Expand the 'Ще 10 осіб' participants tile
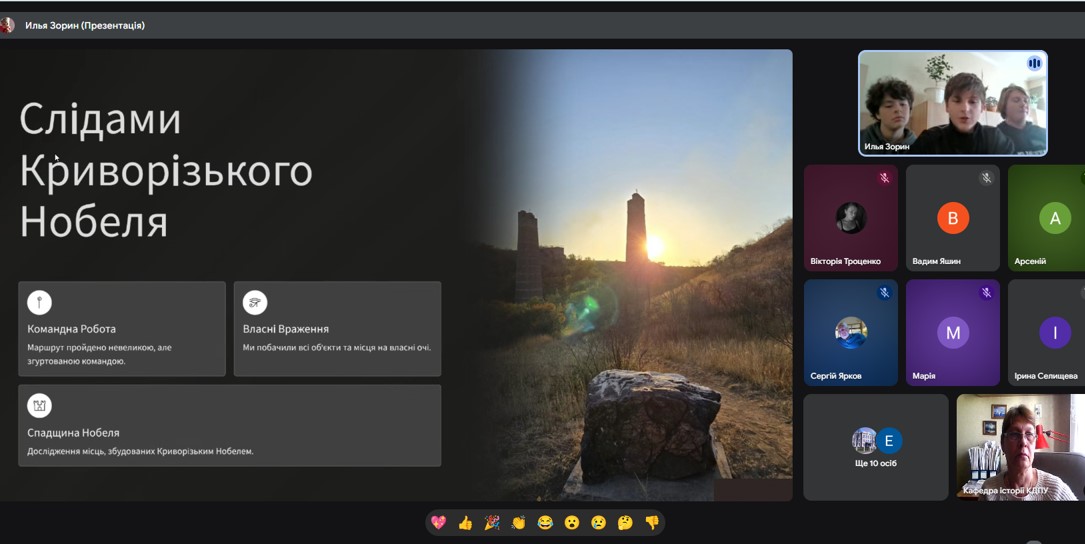 (876, 446)
